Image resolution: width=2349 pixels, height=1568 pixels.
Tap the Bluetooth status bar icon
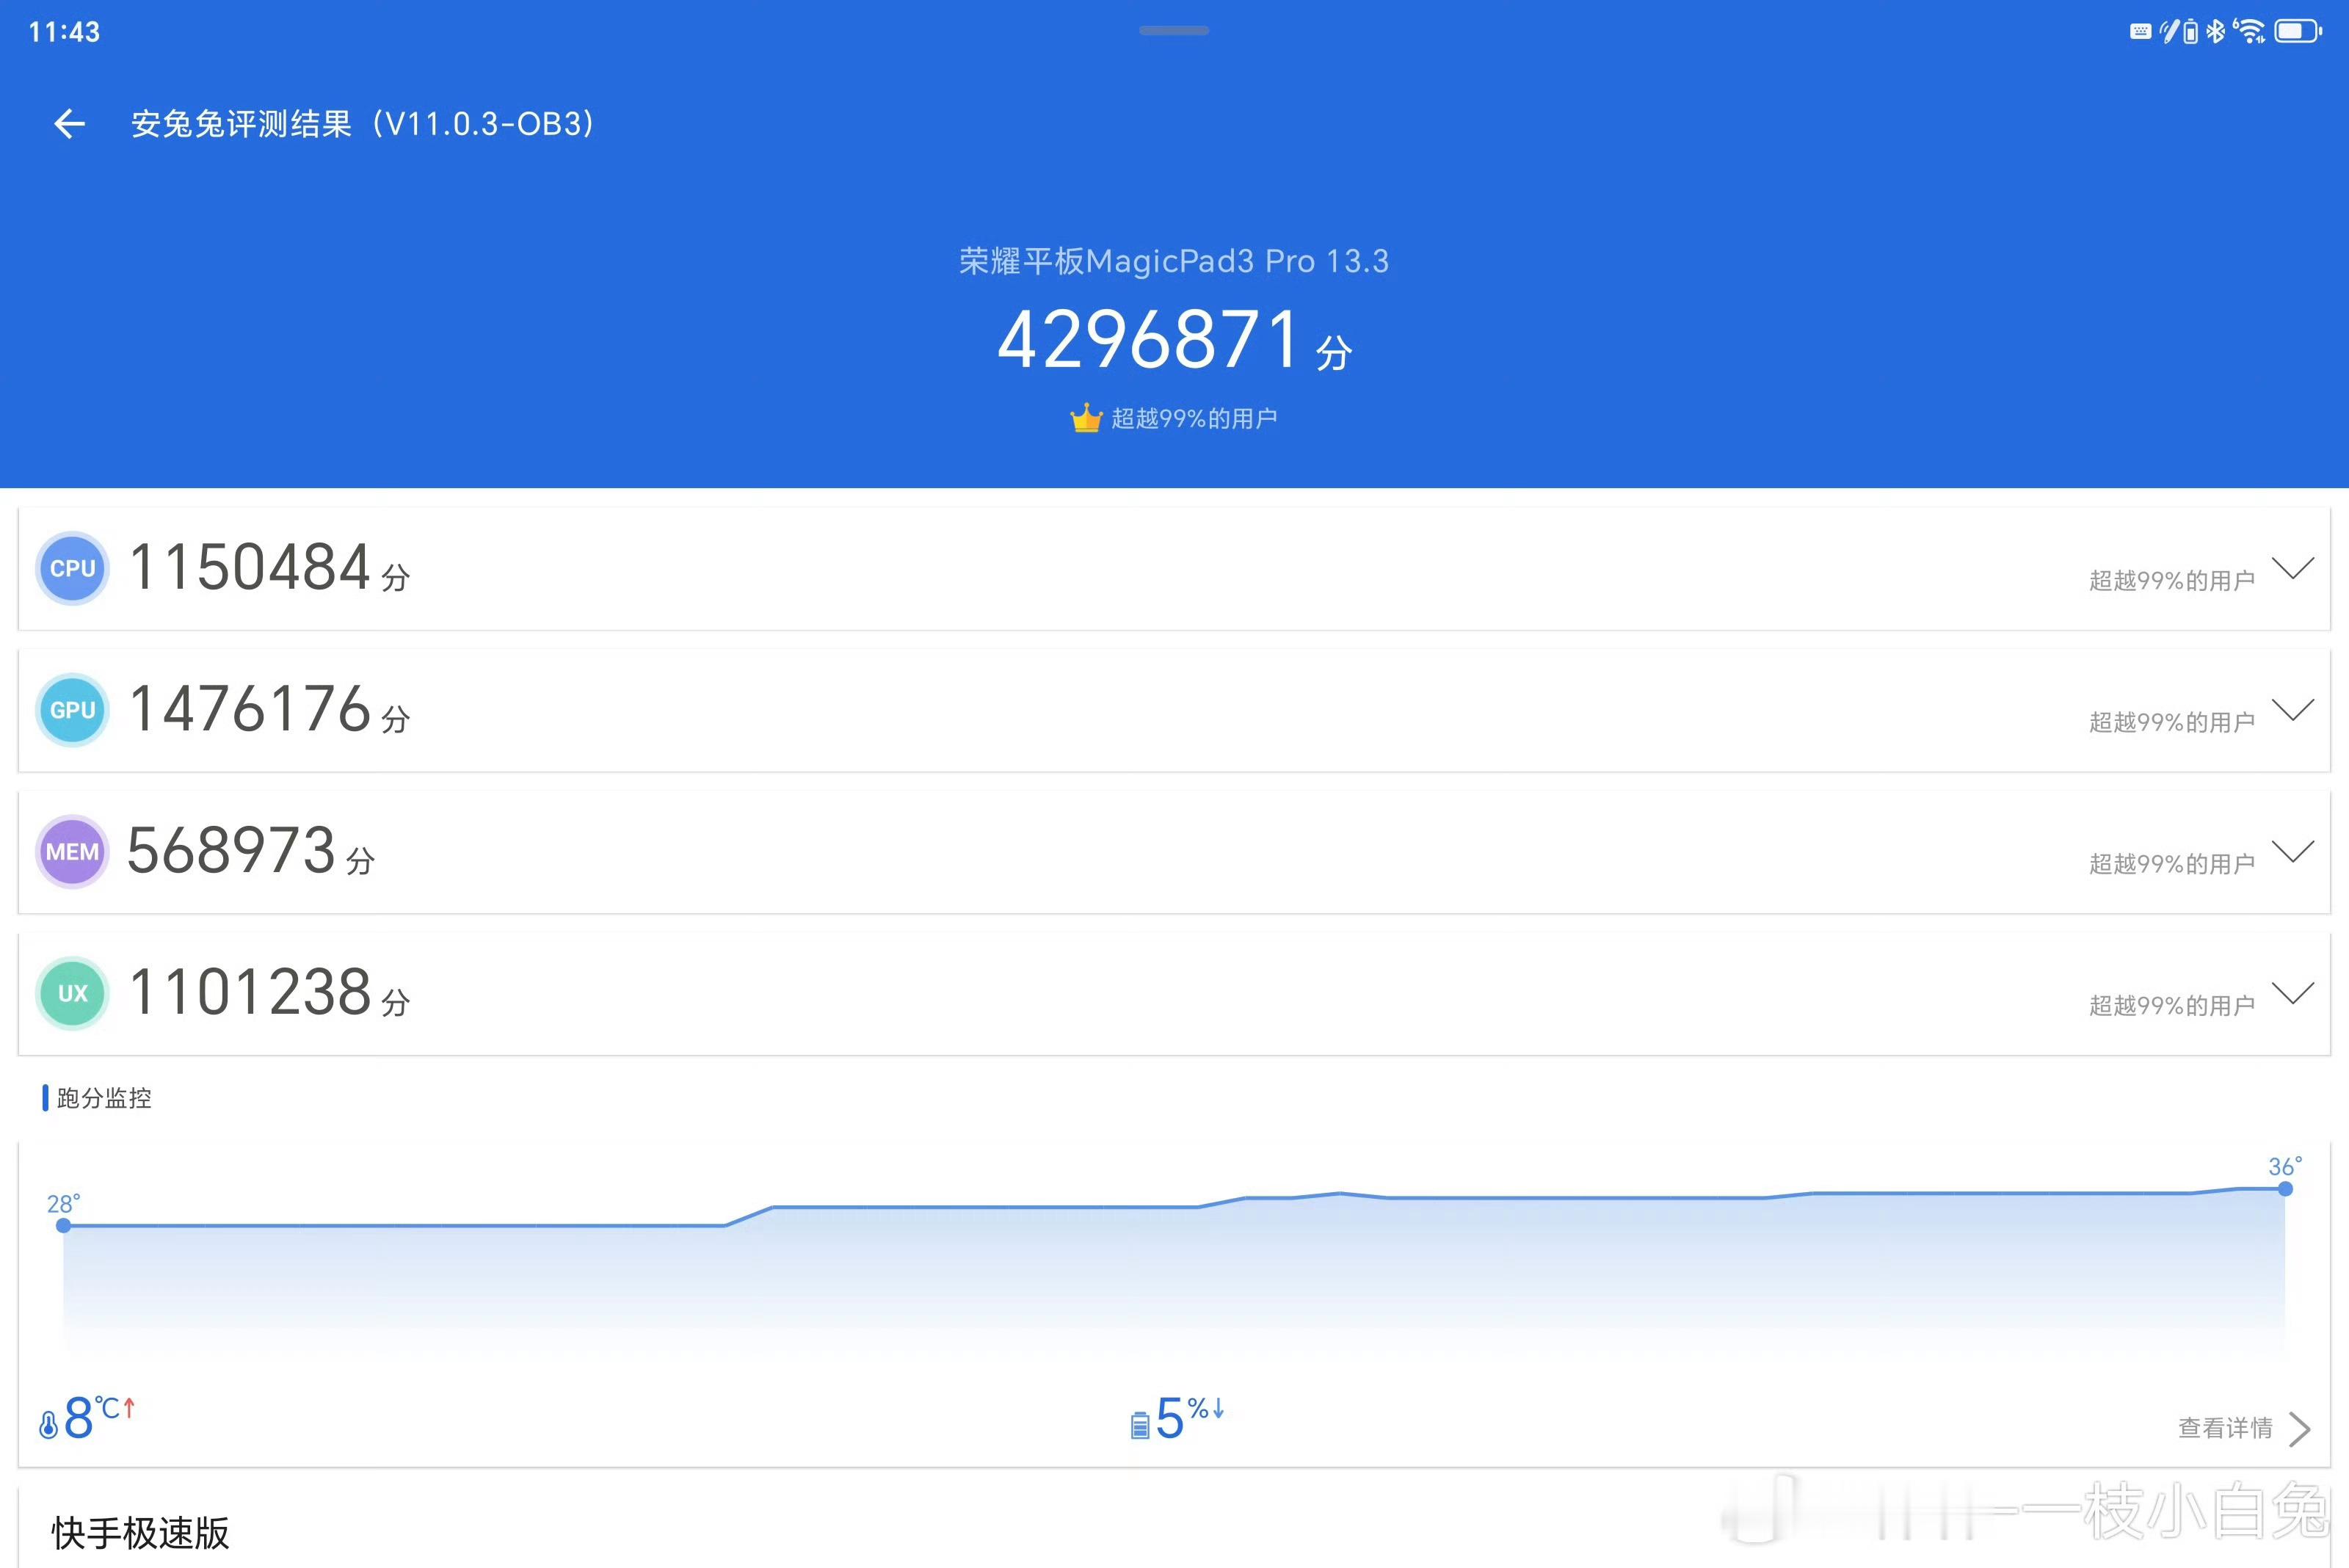click(2215, 31)
